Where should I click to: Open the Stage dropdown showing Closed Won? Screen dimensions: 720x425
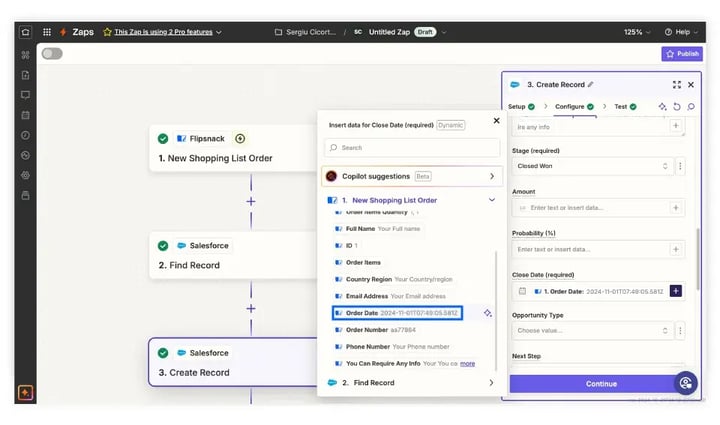click(592, 166)
